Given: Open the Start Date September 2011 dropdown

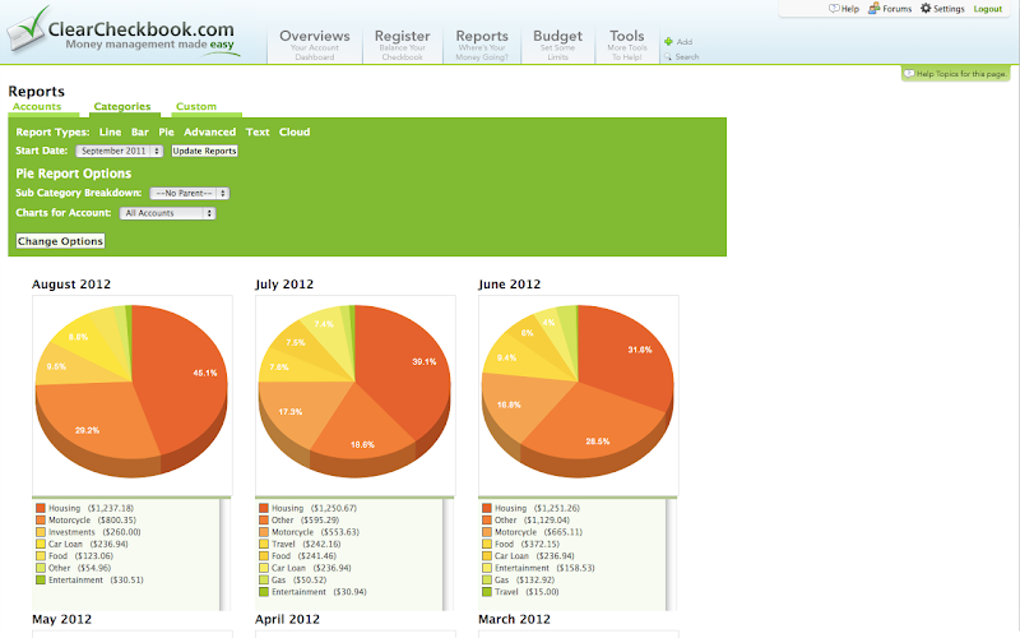Looking at the screenshot, I should tap(119, 151).
